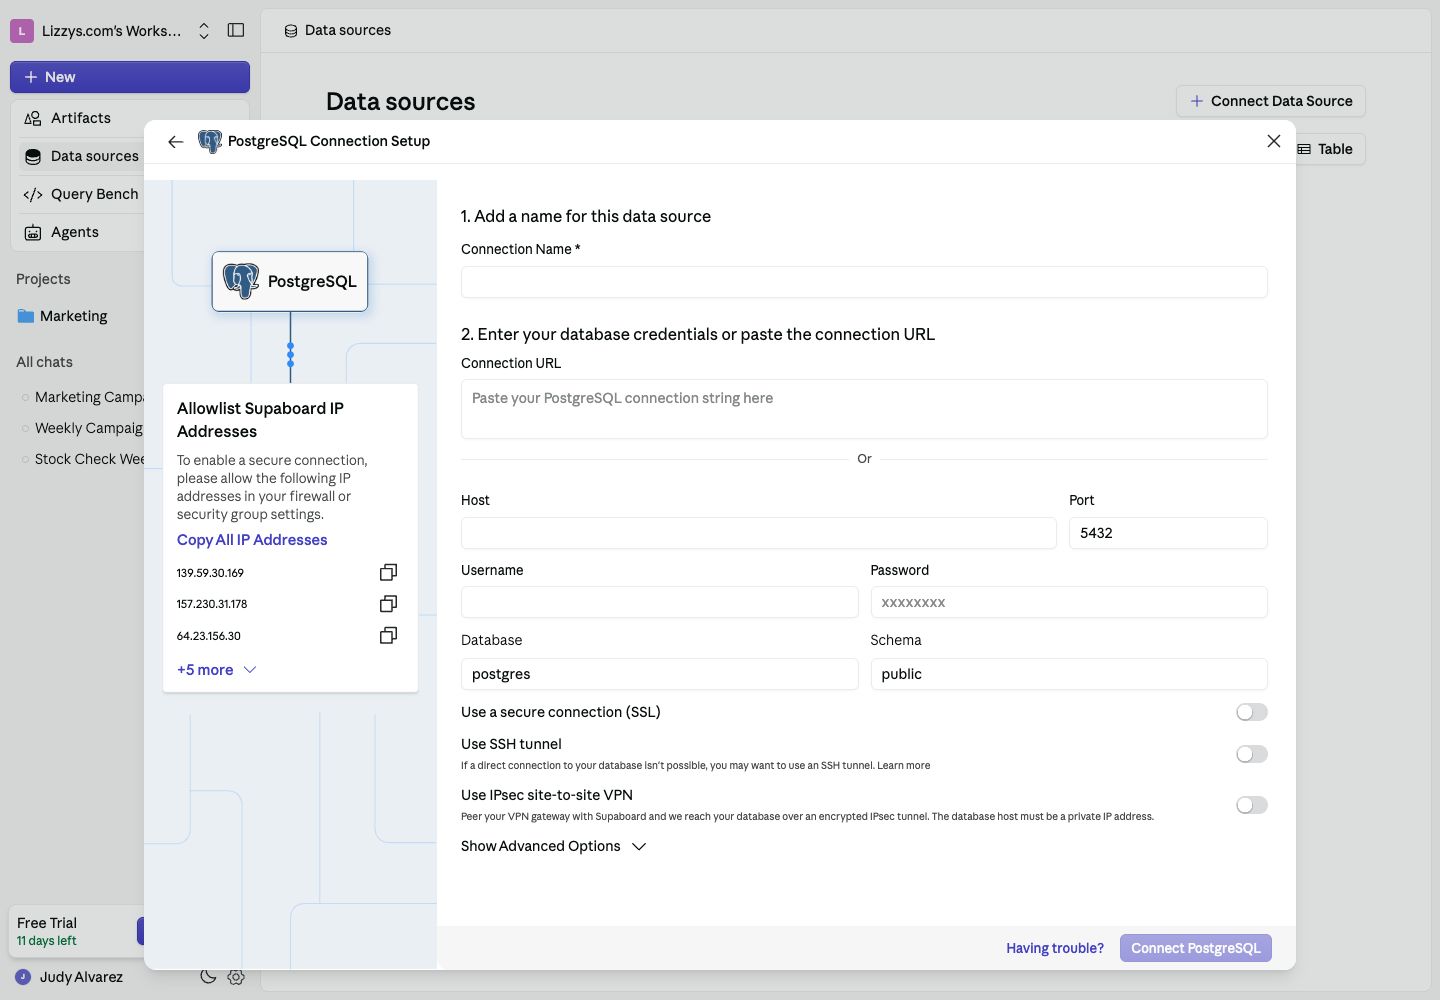
Task: Focus the Connection URL text area
Action: (864, 409)
